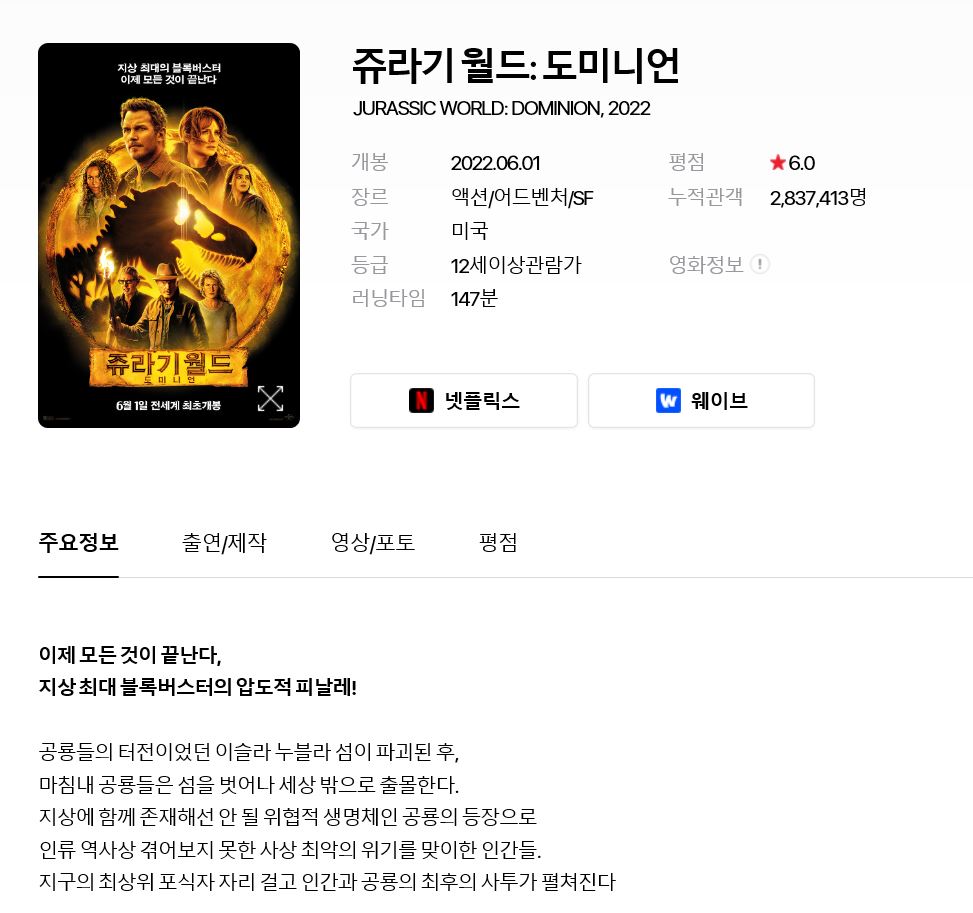Click the 쥬라기 월드: 도미니언 title

click(516, 66)
